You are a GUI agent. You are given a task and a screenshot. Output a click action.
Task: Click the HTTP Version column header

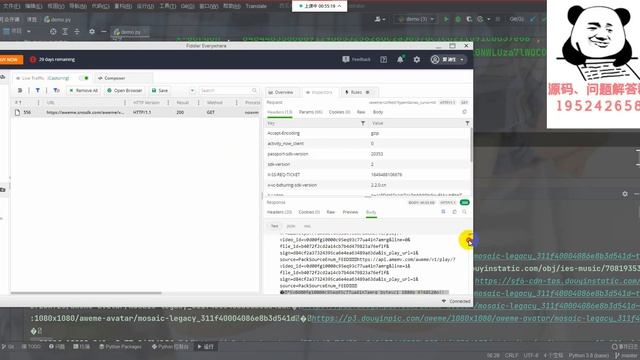click(146, 102)
